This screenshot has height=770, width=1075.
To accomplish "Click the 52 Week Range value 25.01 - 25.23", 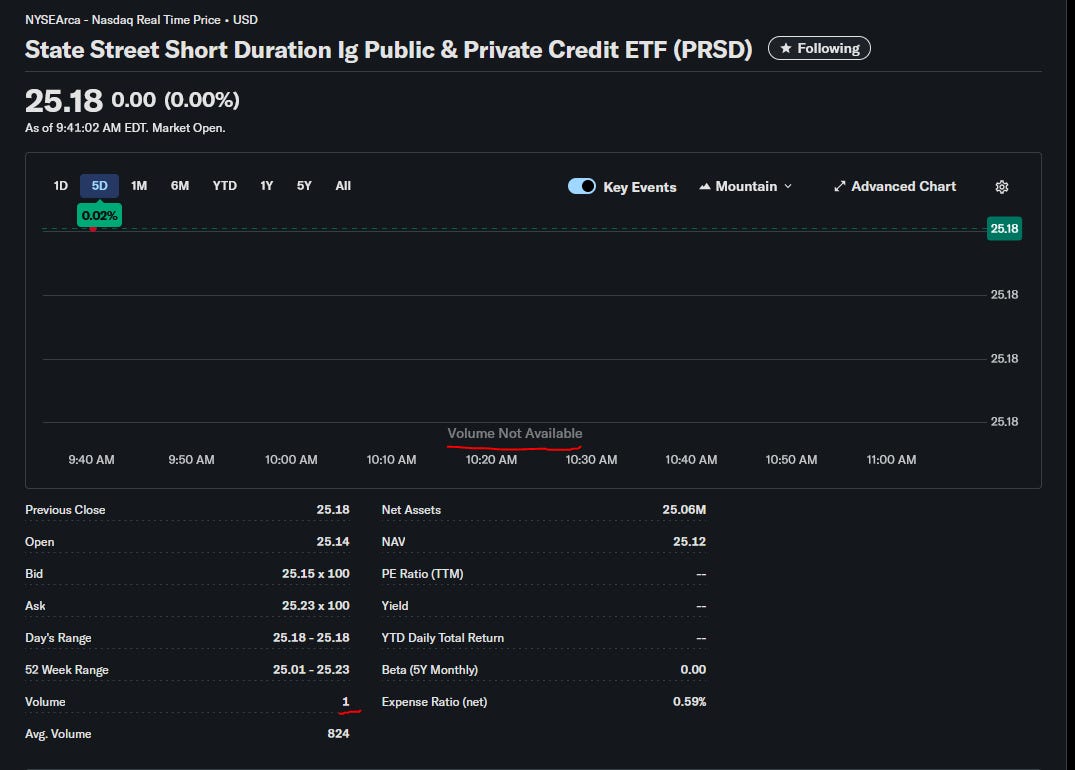I will coord(311,669).
